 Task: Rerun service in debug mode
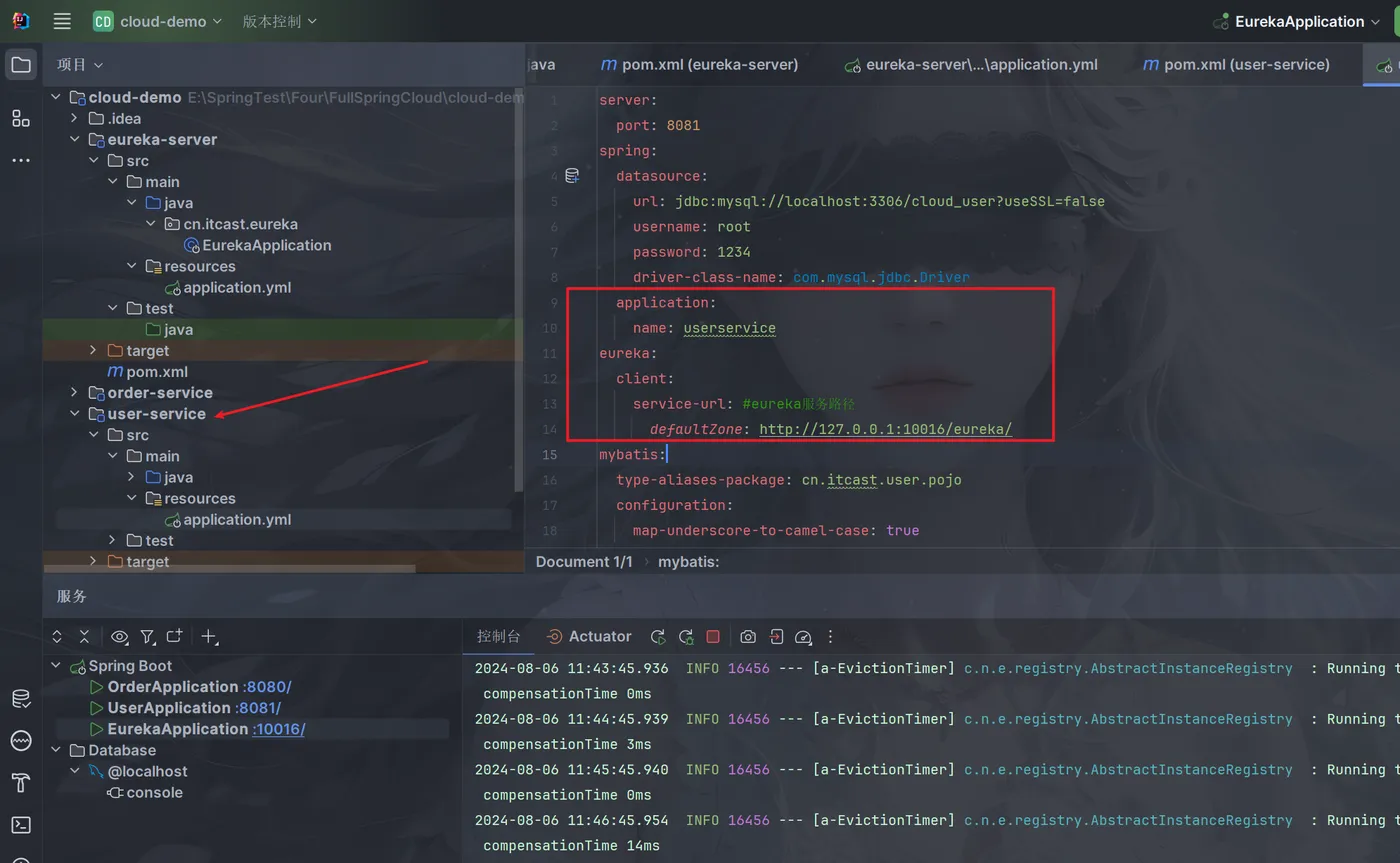[686, 636]
